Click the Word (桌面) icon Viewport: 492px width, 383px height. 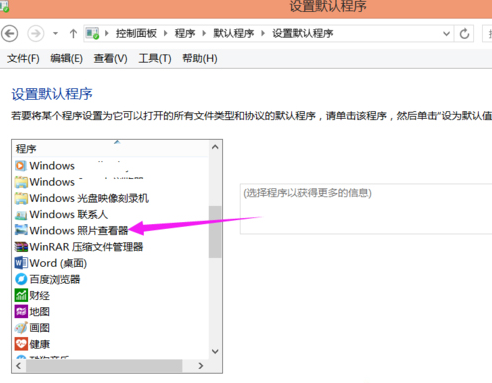21,263
